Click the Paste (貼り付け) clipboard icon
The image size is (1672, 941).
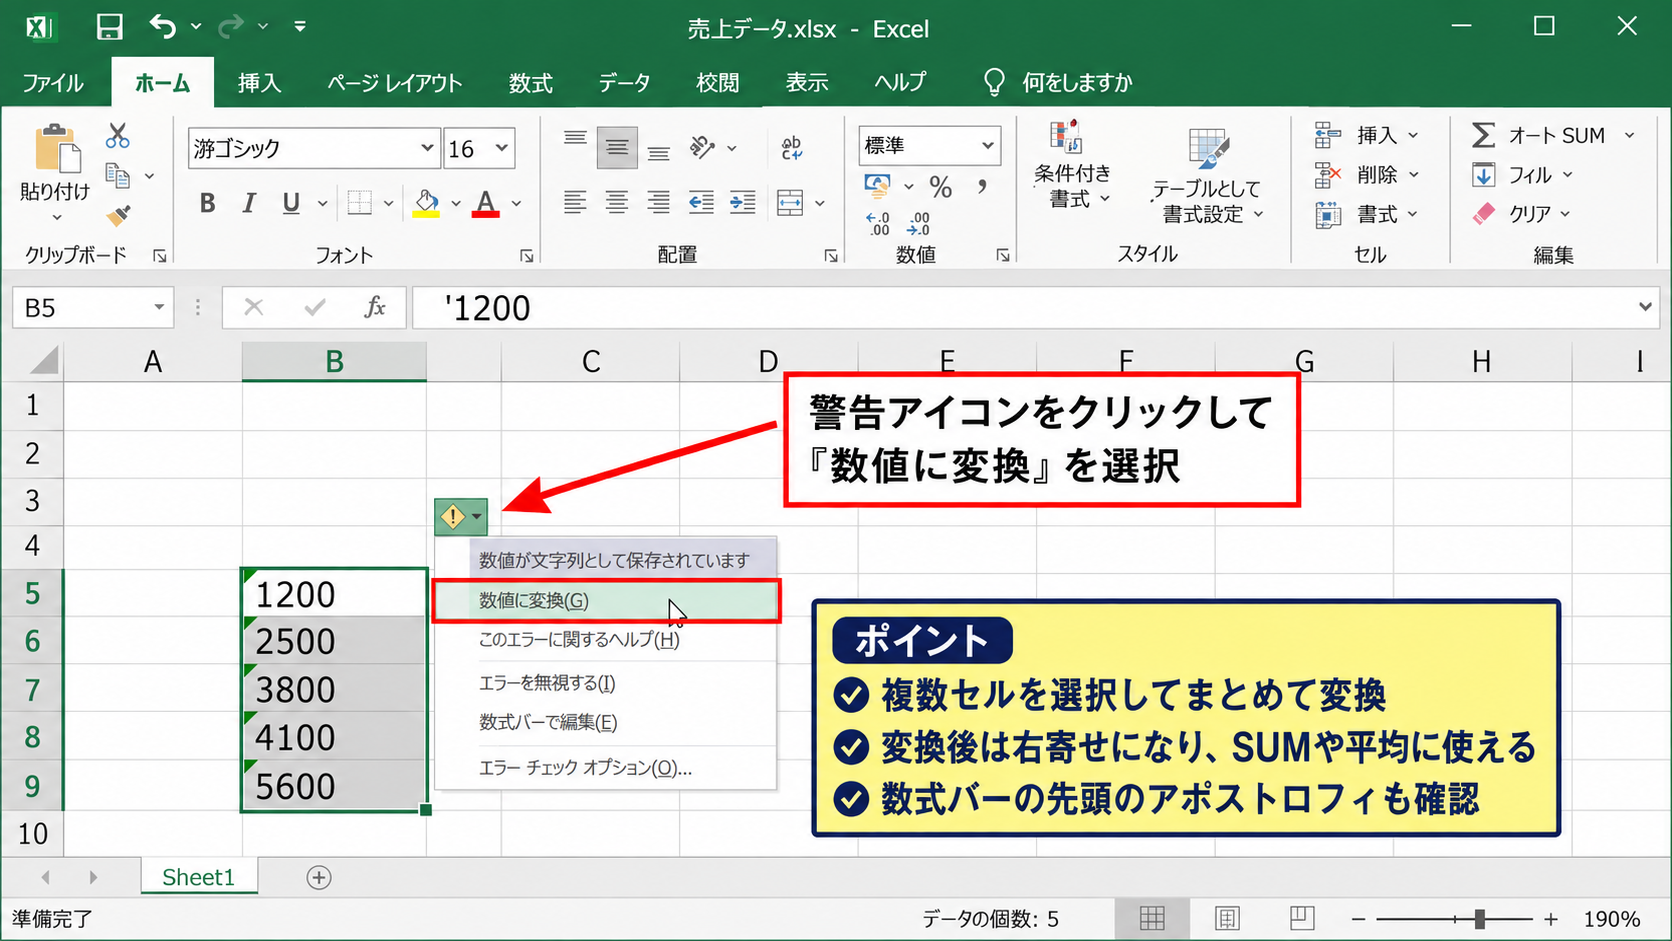pyautogui.click(x=56, y=149)
